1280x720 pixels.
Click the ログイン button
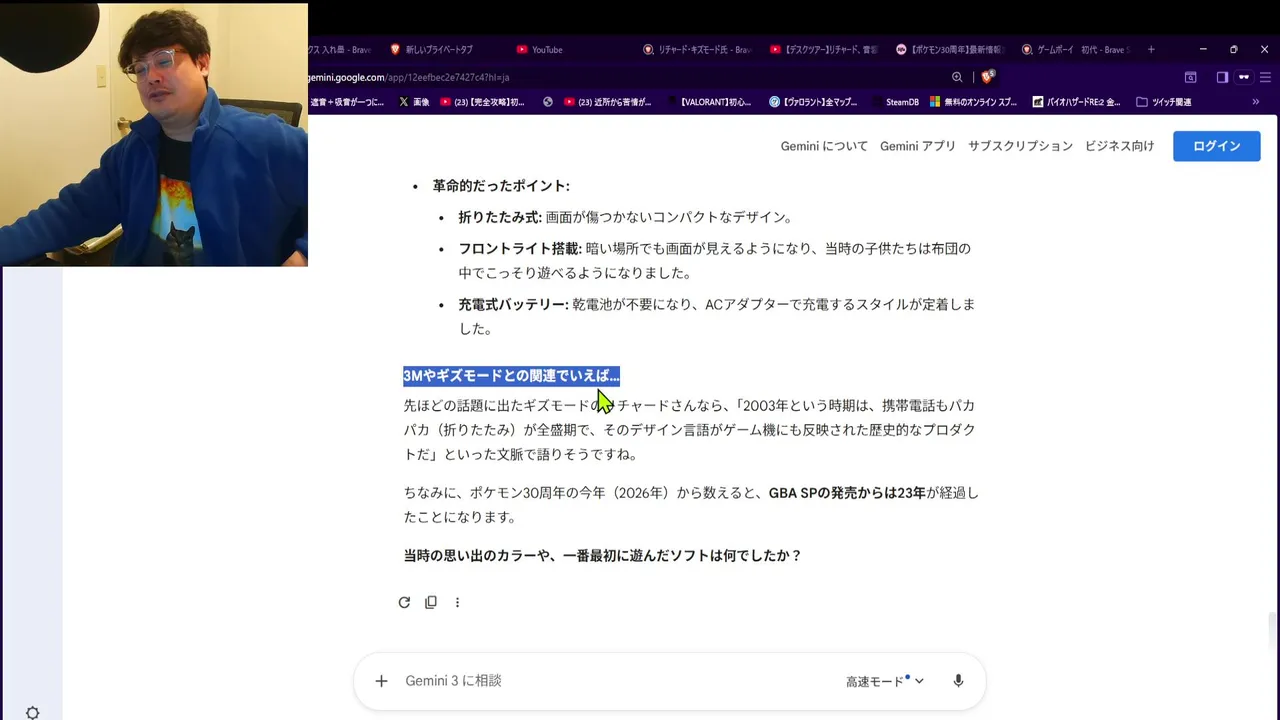coord(1216,146)
